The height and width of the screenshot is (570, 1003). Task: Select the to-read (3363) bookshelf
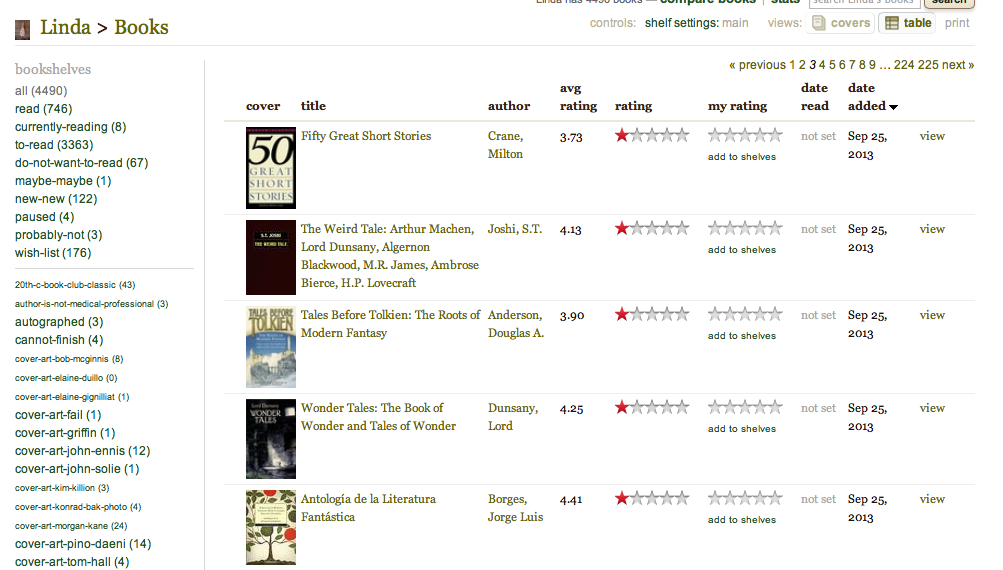(x=54, y=145)
